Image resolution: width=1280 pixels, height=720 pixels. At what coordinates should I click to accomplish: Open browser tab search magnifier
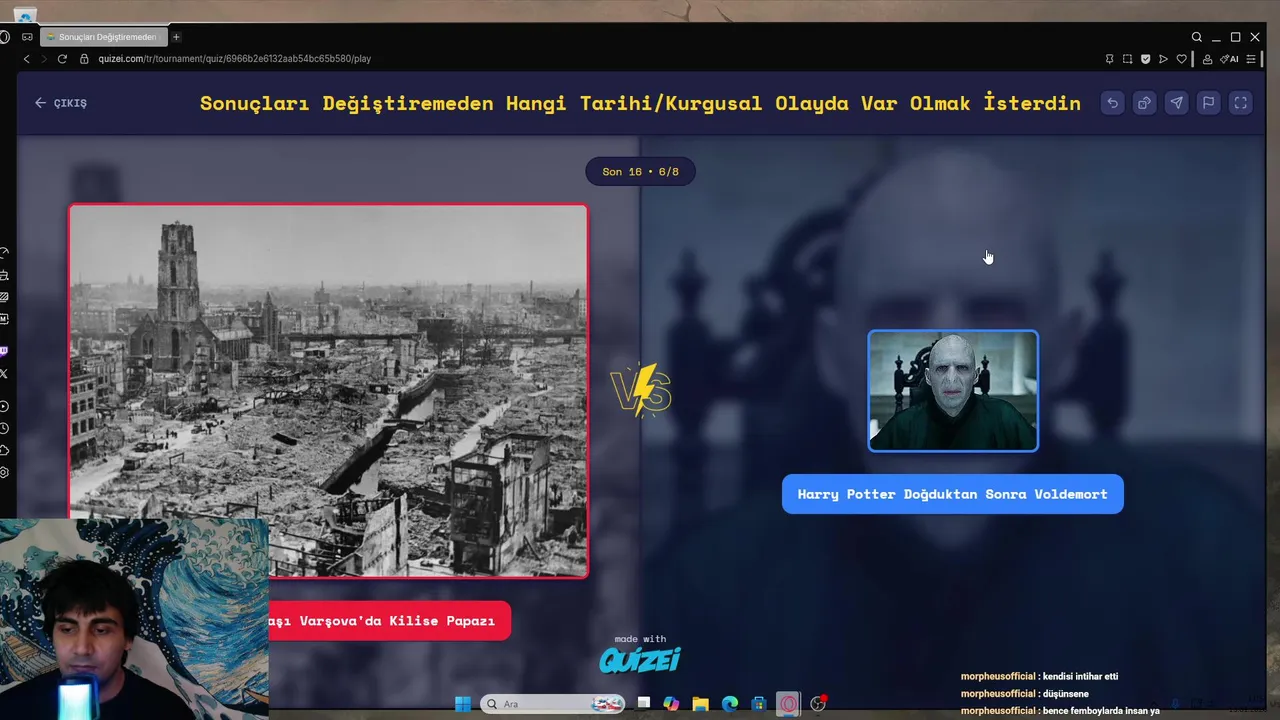[x=1196, y=37]
